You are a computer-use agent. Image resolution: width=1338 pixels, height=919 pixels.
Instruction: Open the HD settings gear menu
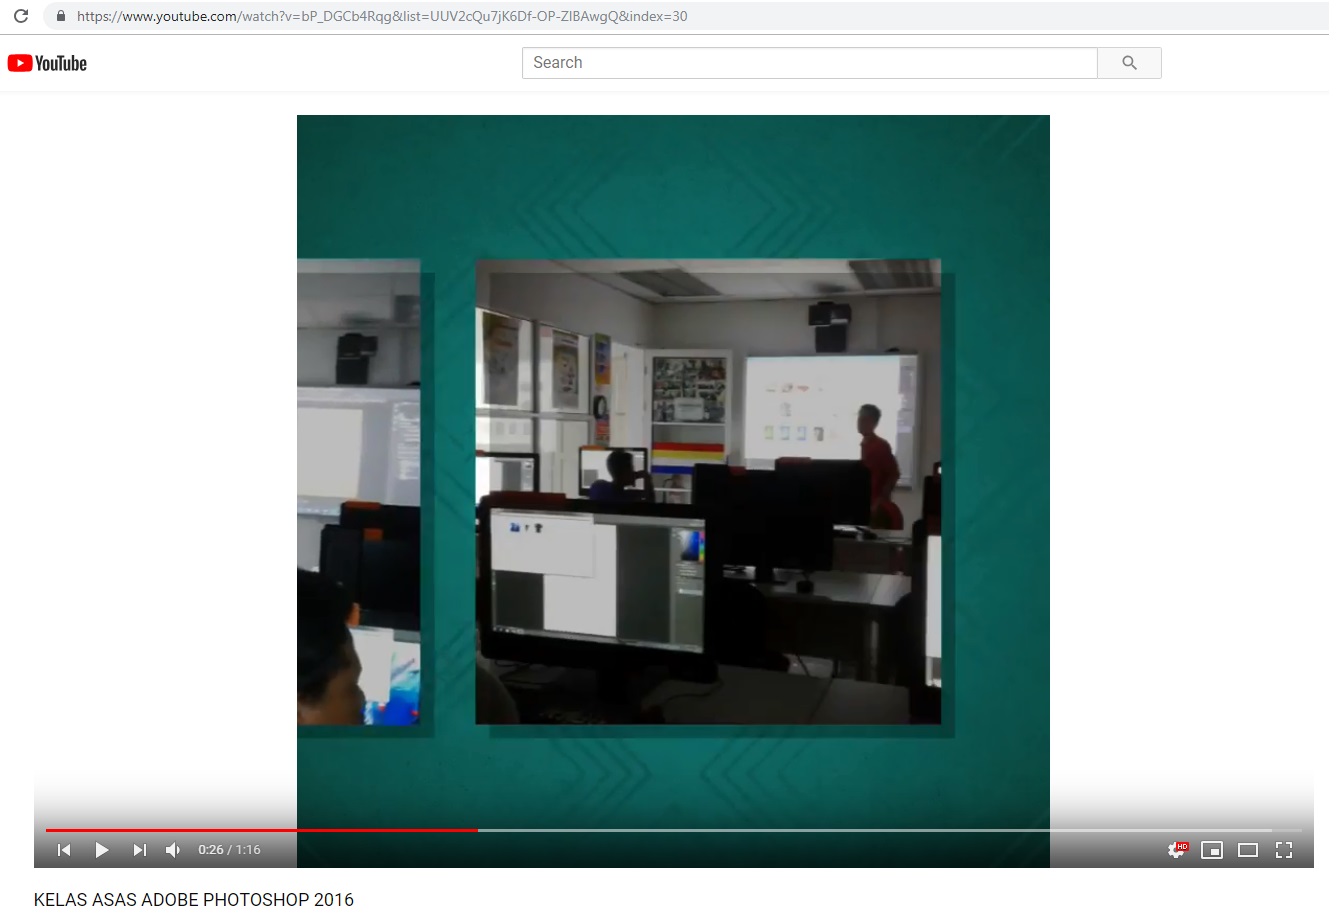click(1177, 850)
